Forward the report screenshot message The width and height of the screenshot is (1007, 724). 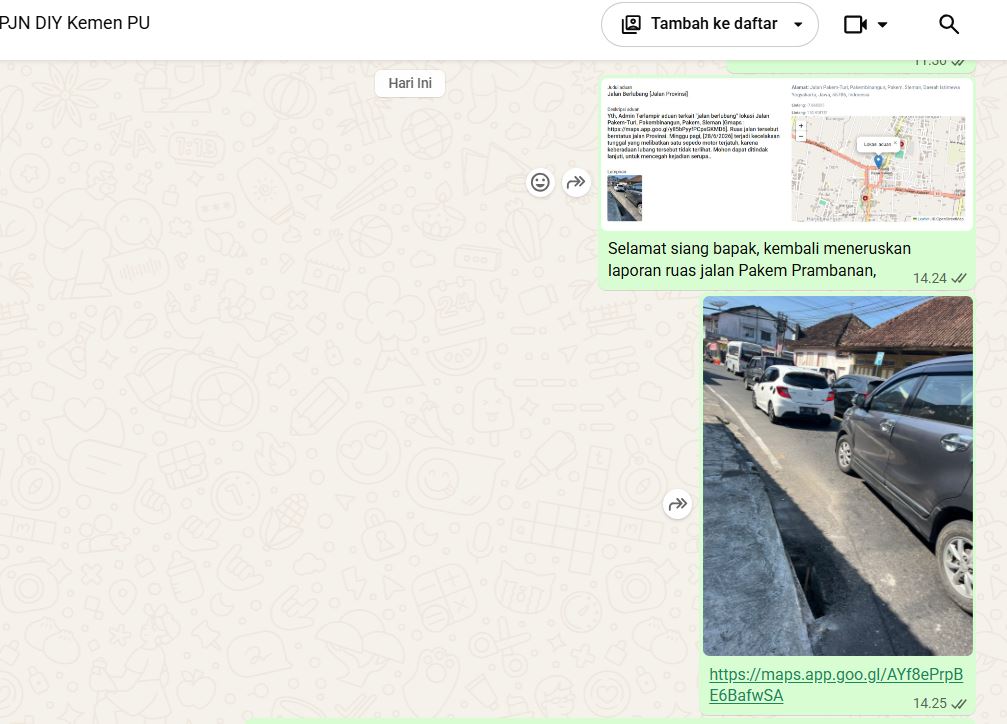[x=576, y=182]
